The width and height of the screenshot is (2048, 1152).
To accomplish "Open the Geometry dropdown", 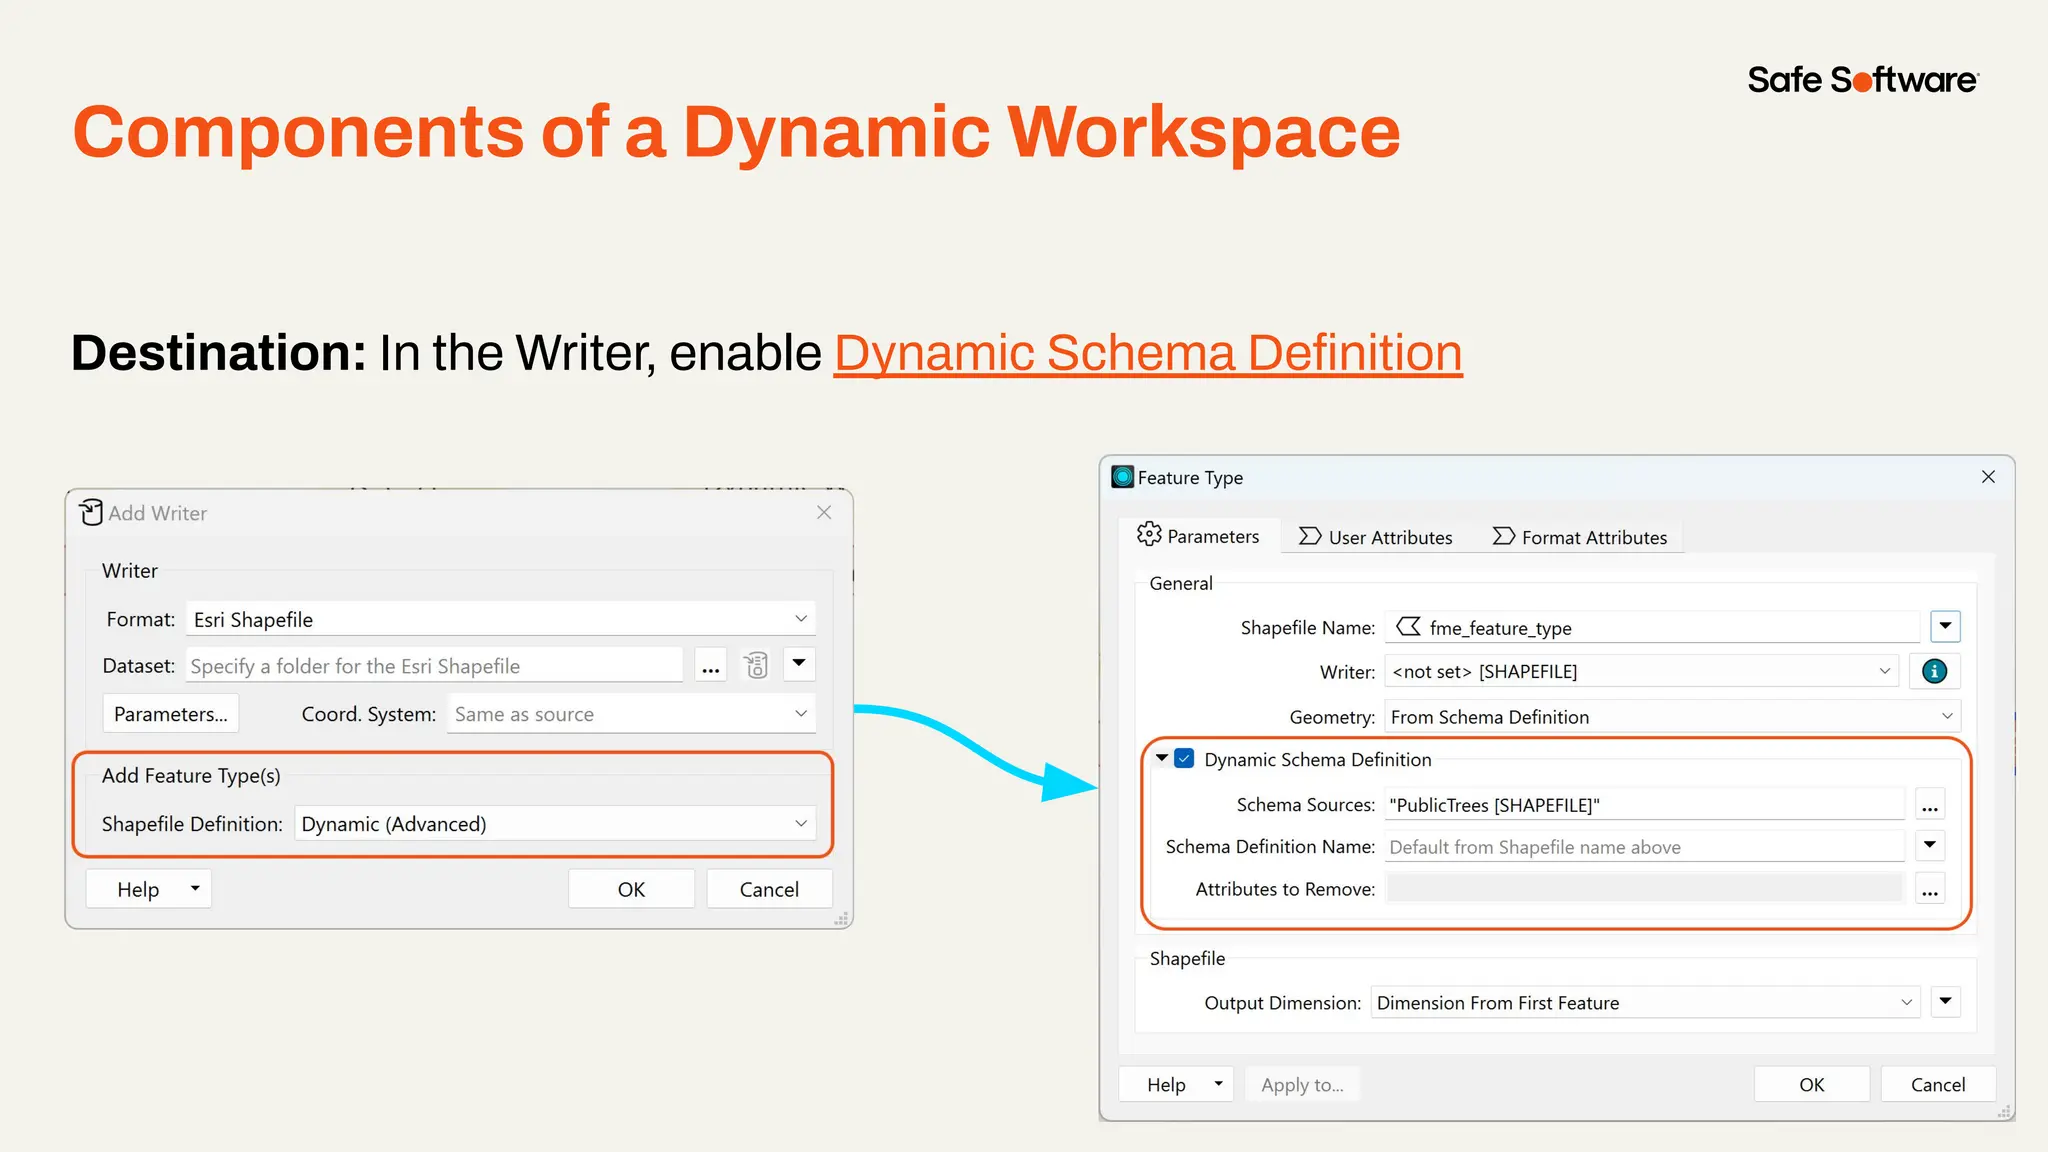I will (1672, 717).
